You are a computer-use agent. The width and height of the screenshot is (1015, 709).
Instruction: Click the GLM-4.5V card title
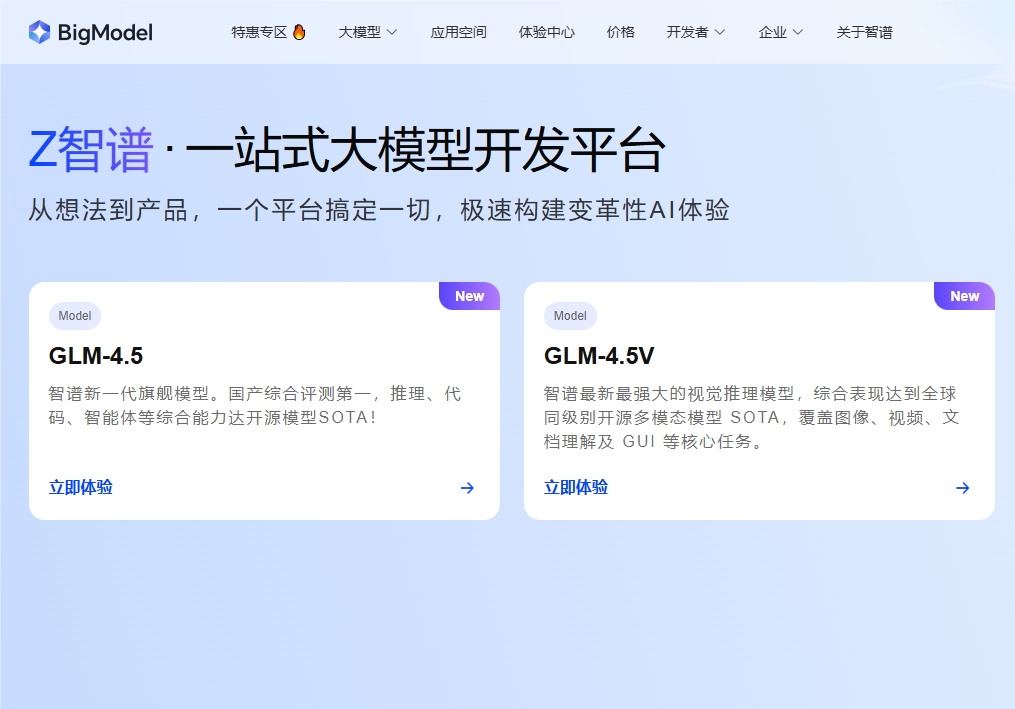tap(599, 356)
